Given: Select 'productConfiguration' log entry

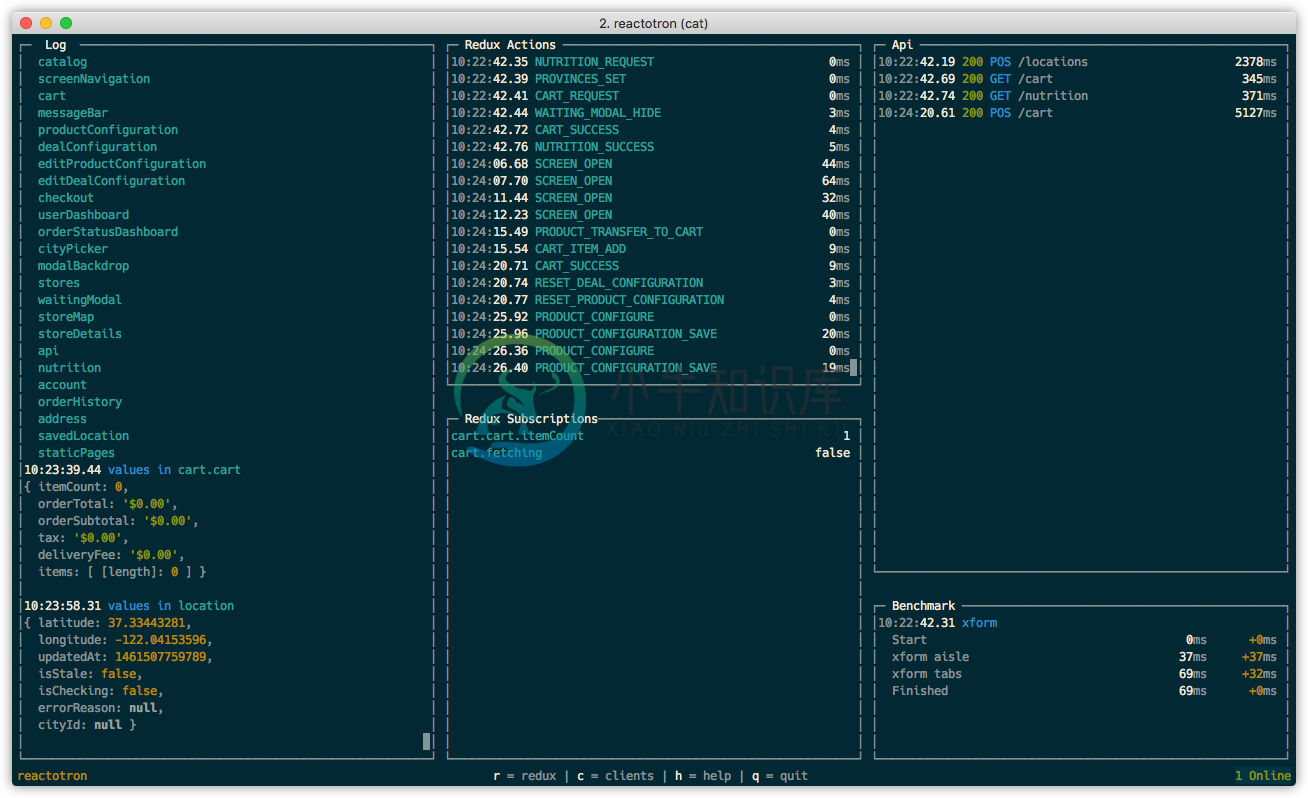Looking at the screenshot, I should (108, 130).
